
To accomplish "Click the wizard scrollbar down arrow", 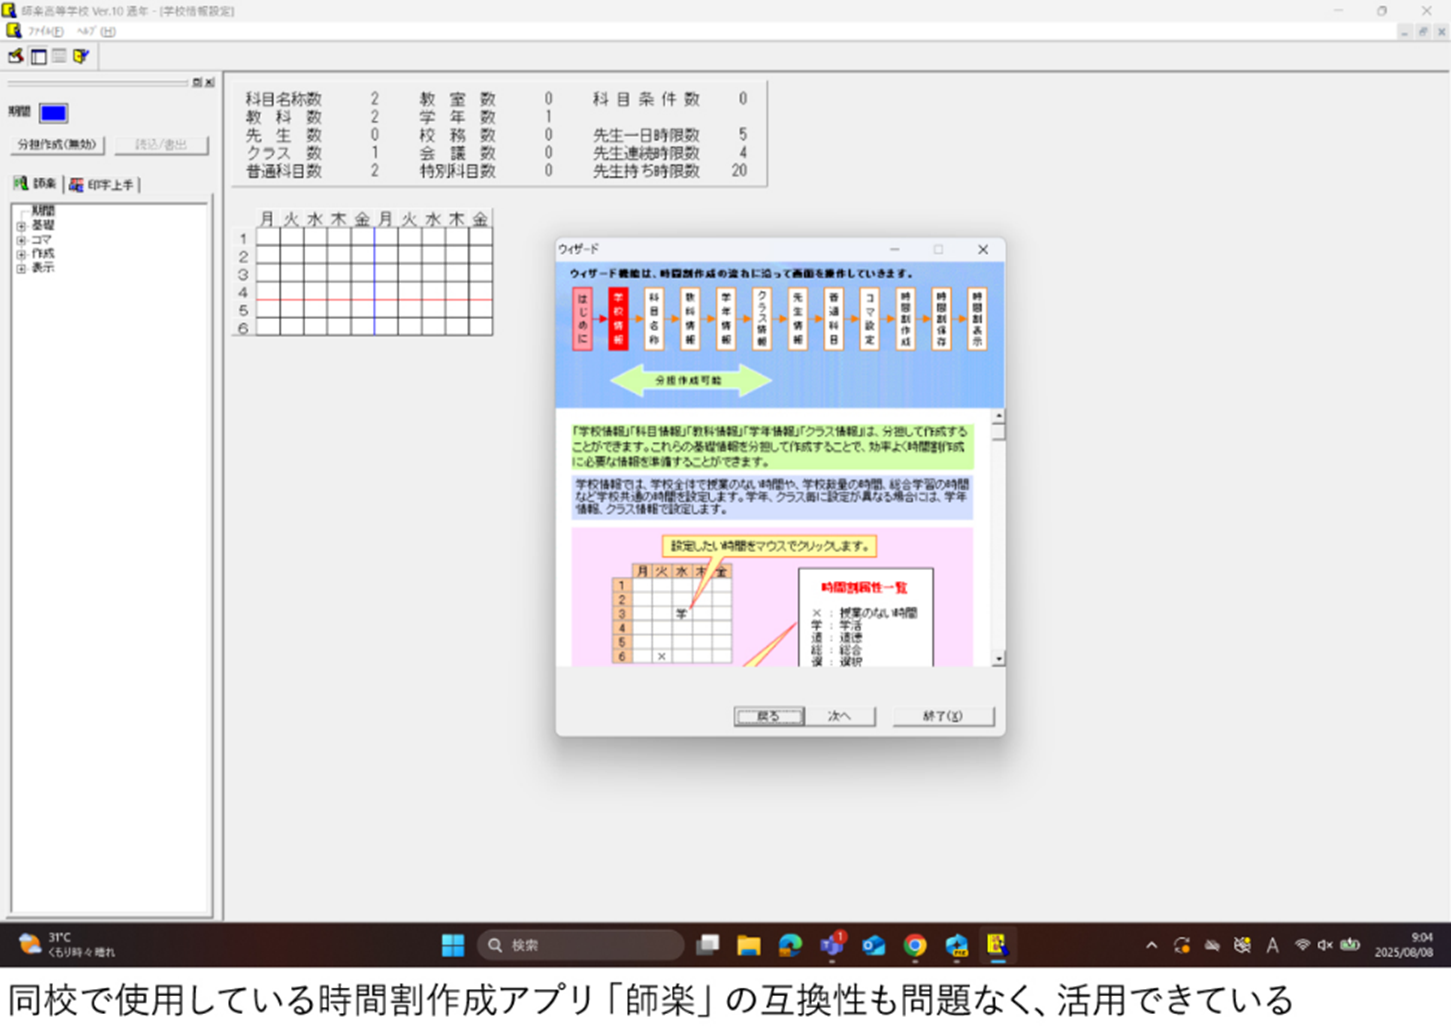I will (x=998, y=659).
